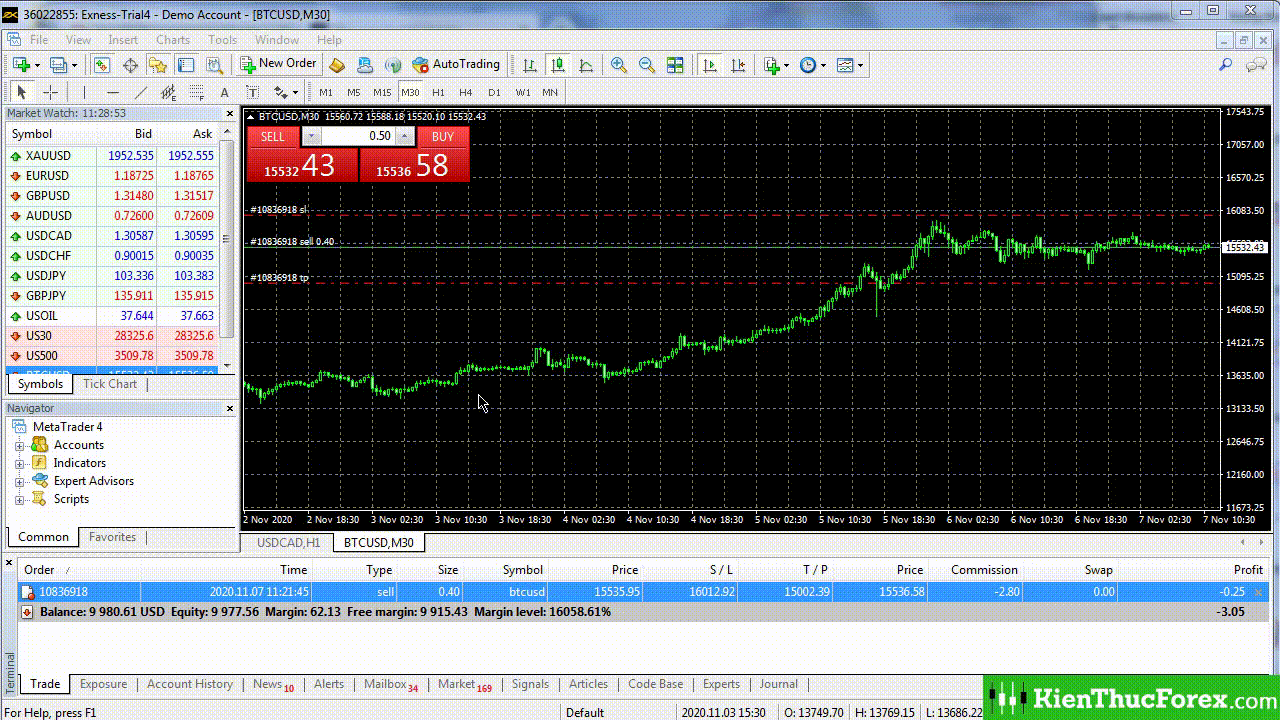Screen dimensions: 1280x720
Task: Toggle the Navigator panel icon
Action: pos(158,65)
